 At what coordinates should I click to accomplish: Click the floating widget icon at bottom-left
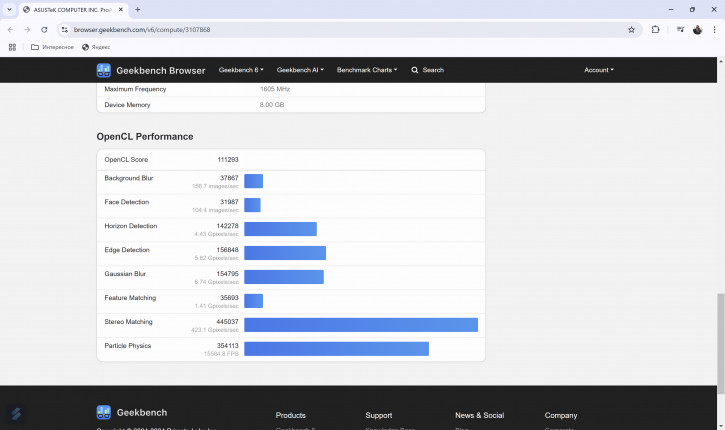tap(16, 414)
